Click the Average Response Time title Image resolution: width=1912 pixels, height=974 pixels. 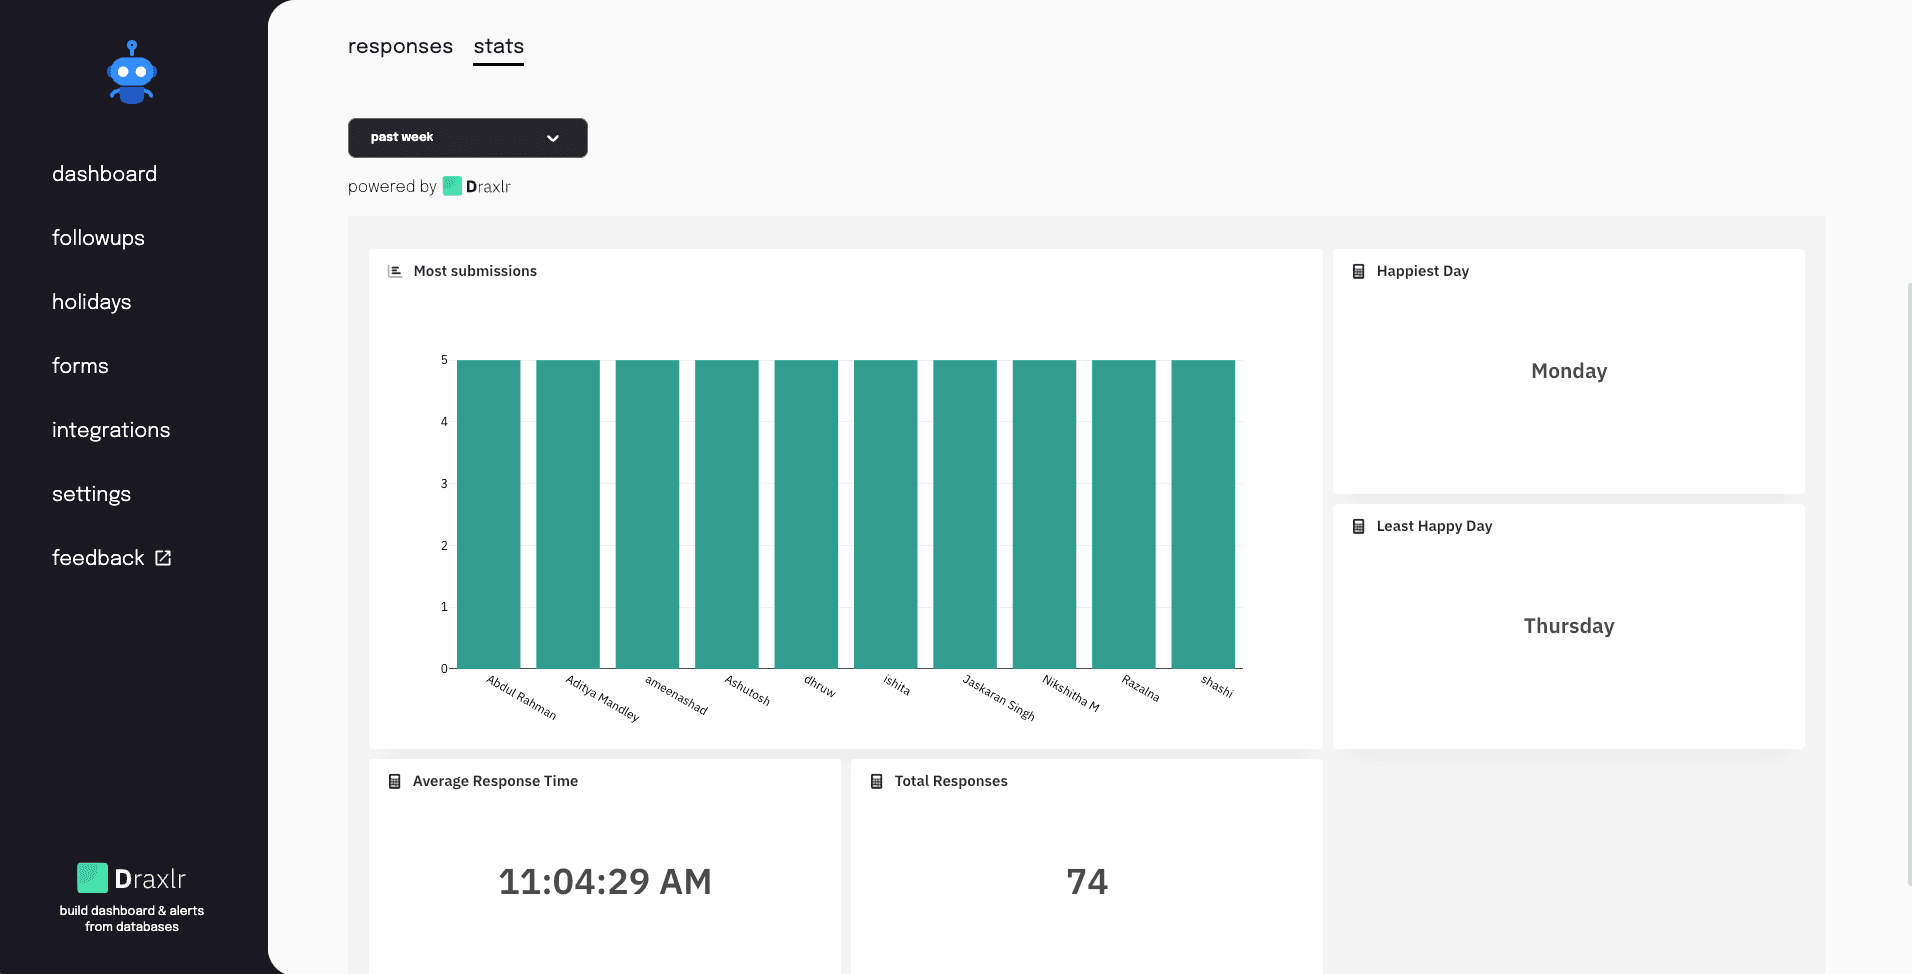[495, 781]
